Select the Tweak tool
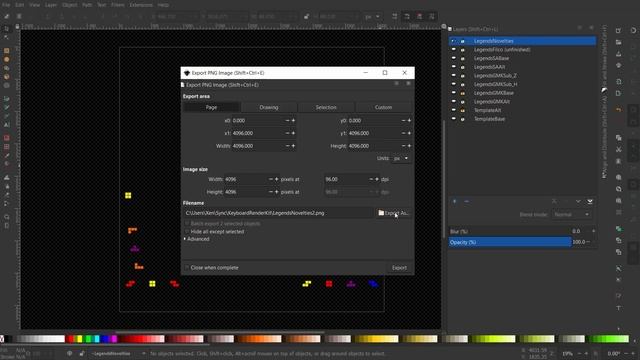Image resolution: width=640 pixels, height=360 pixels. (7, 178)
